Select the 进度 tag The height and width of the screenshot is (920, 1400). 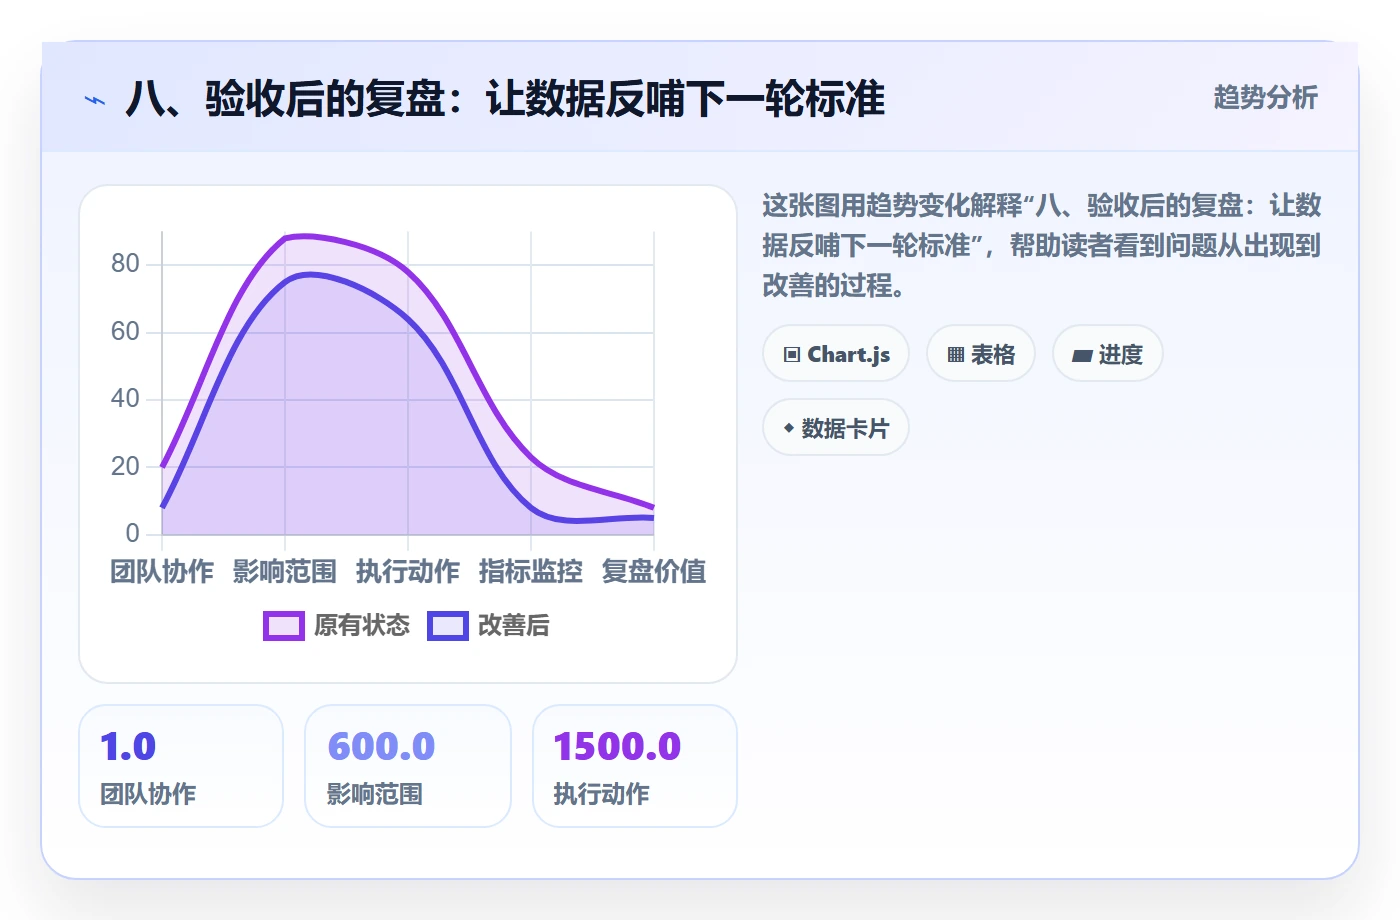1108,354
